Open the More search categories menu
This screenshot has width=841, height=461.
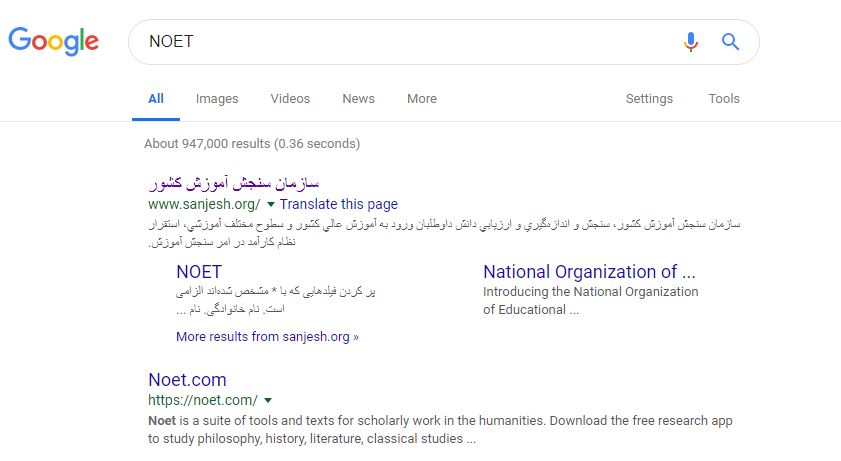coord(422,99)
